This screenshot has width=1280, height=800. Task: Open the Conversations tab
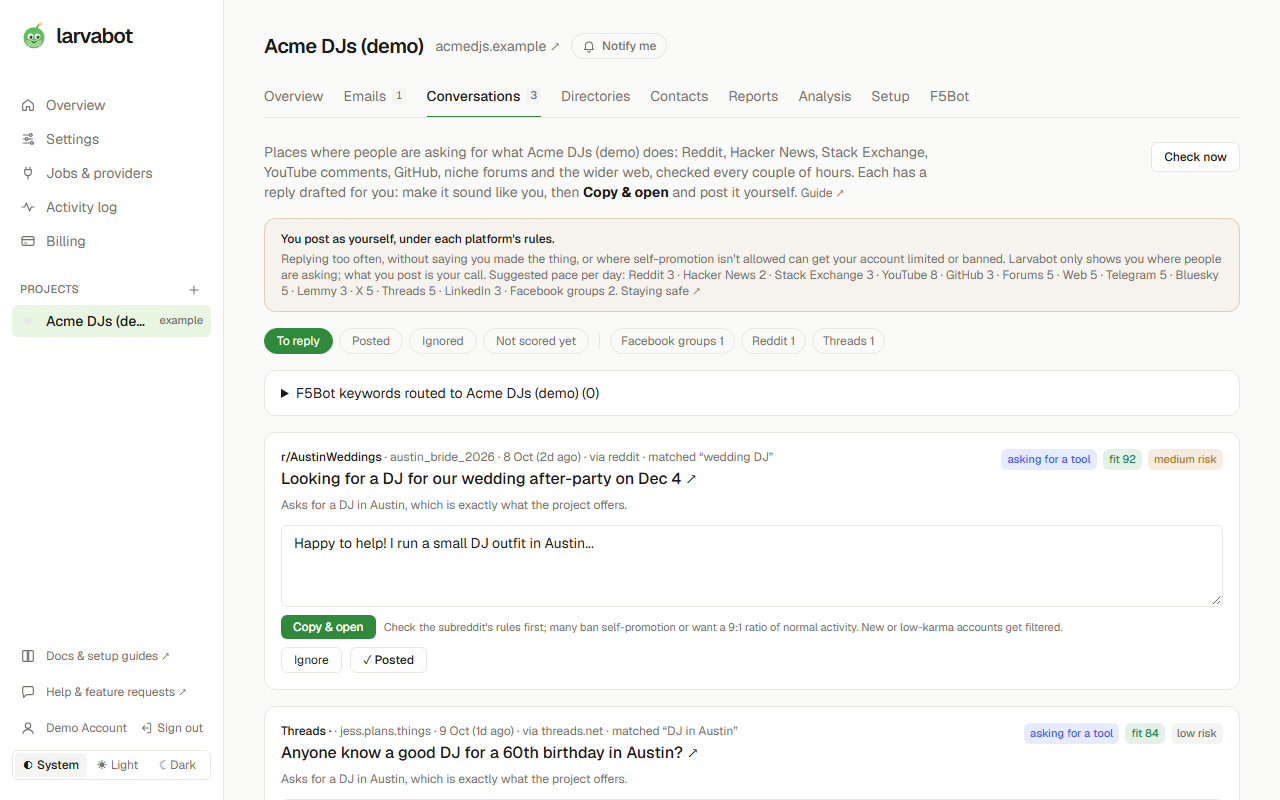(x=484, y=96)
